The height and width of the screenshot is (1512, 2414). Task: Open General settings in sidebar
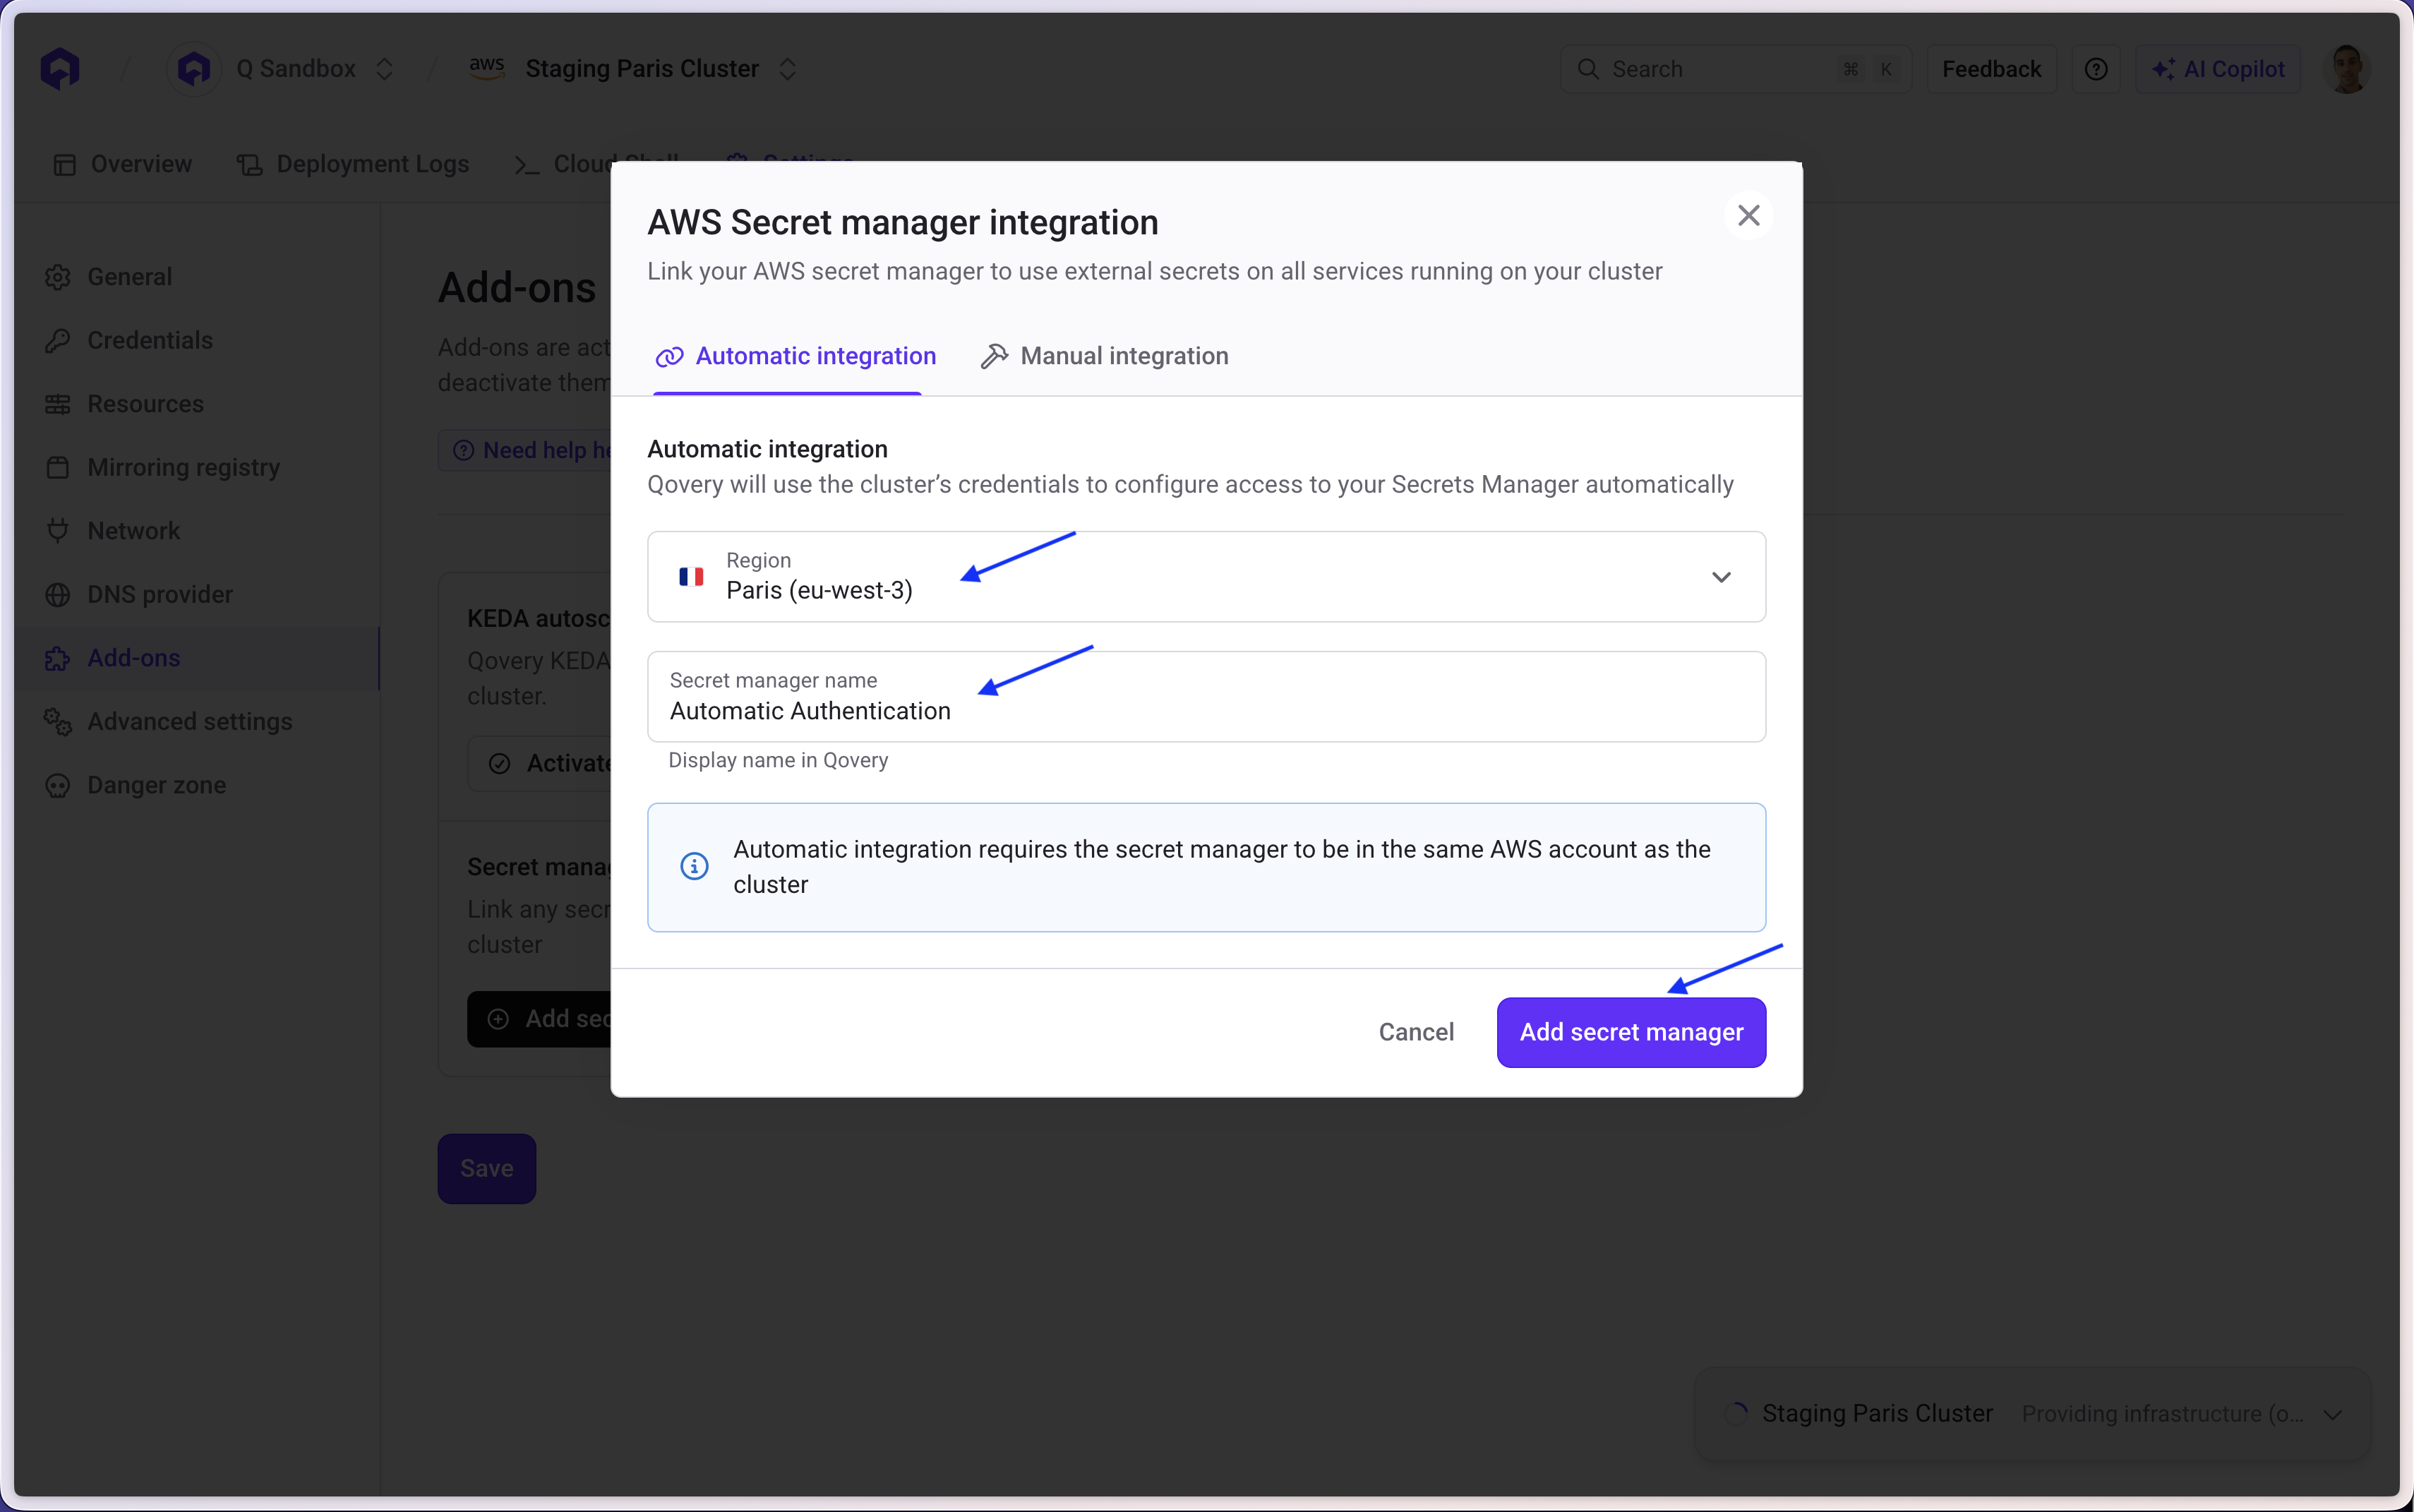point(197,277)
